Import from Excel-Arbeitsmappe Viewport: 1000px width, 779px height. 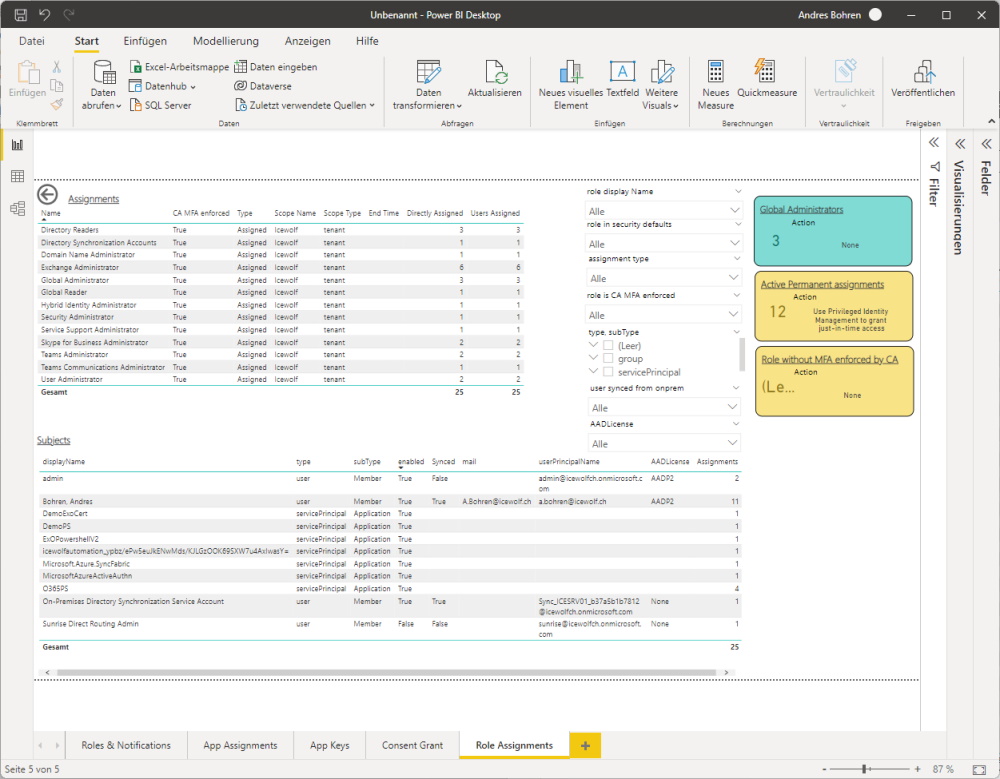(179, 67)
